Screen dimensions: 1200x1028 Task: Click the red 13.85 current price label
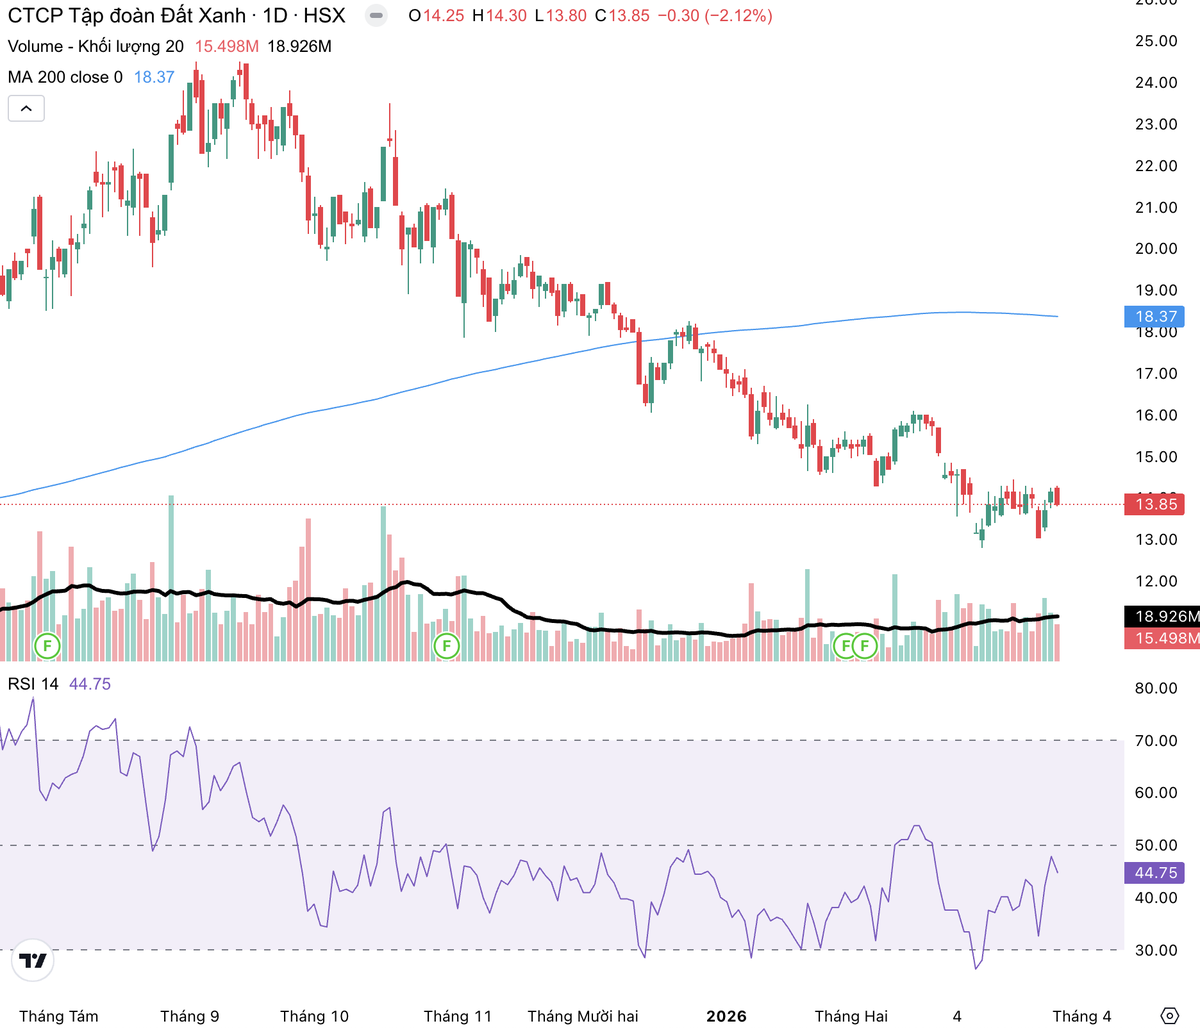(x=1155, y=504)
